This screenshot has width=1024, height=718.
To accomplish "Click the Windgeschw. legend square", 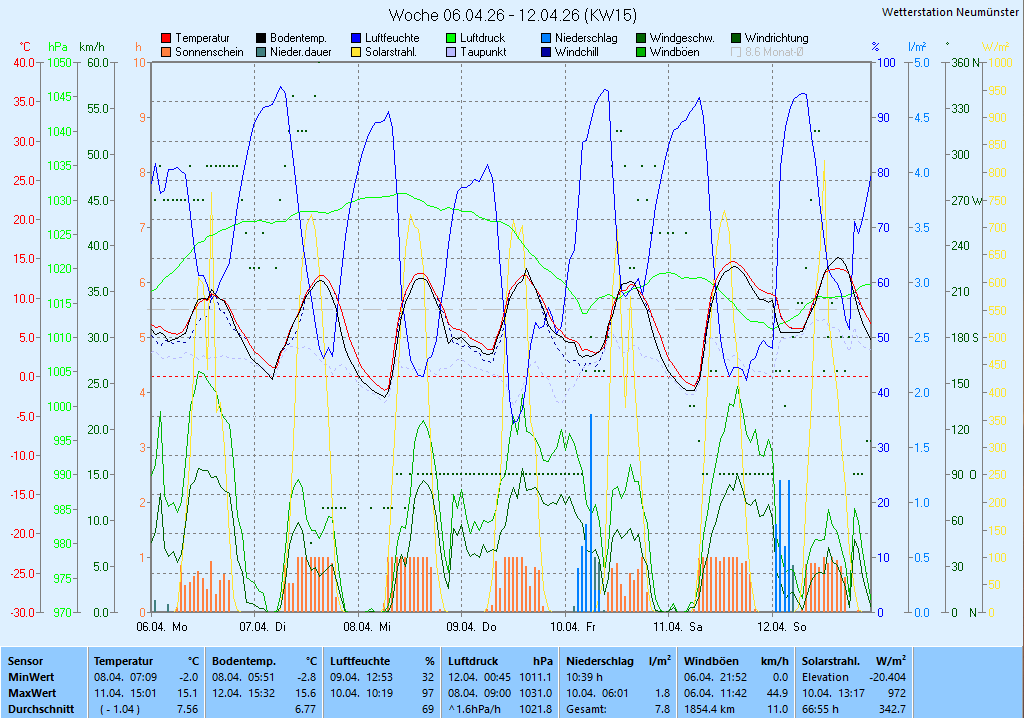I will coord(641,38).
